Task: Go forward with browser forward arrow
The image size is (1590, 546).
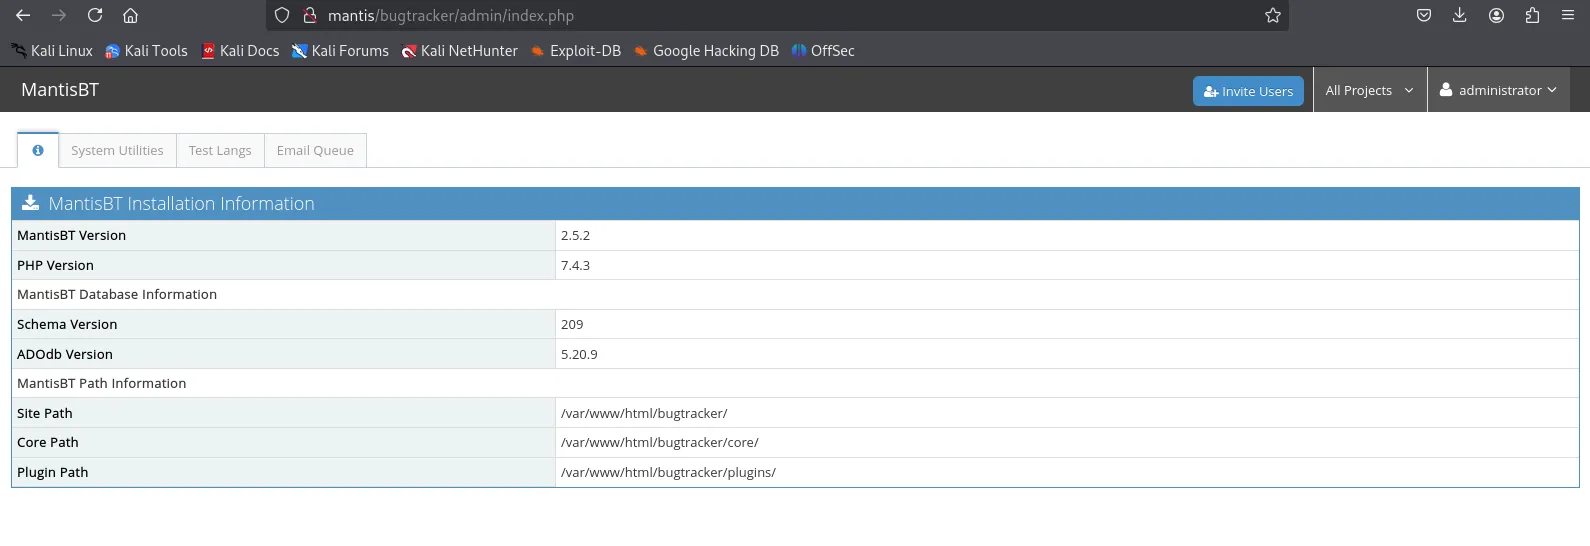Action: pyautogui.click(x=59, y=15)
